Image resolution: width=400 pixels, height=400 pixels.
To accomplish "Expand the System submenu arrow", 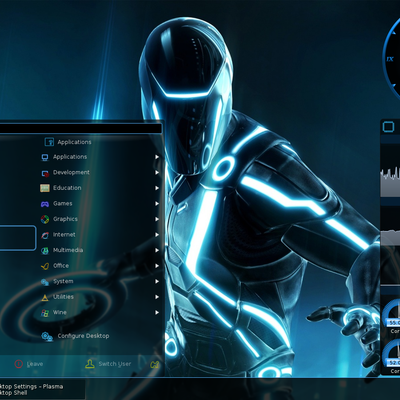I will click(x=157, y=282).
